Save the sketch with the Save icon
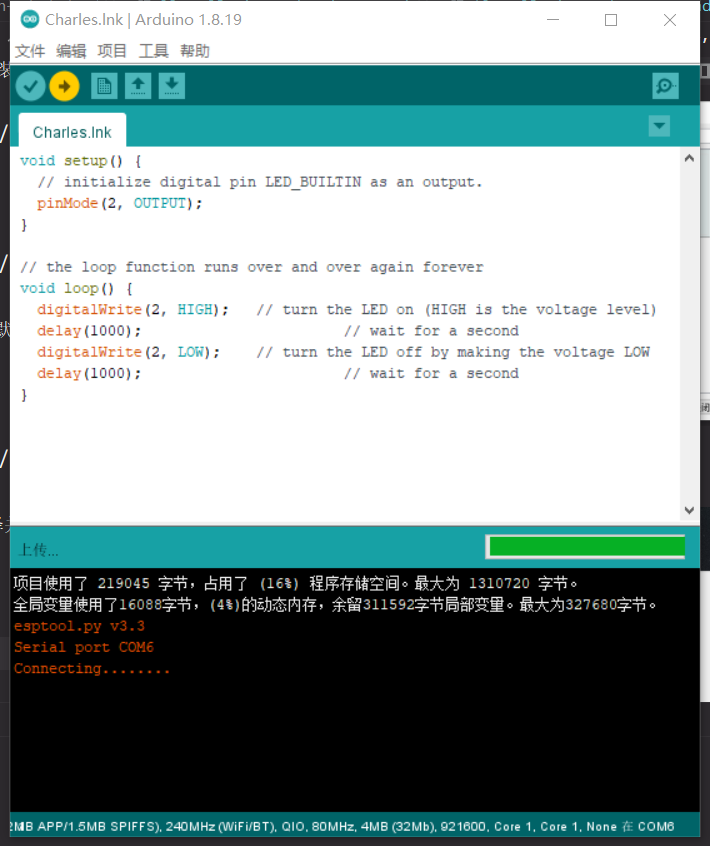Image resolution: width=710 pixels, height=846 pixels. point(172,87)
